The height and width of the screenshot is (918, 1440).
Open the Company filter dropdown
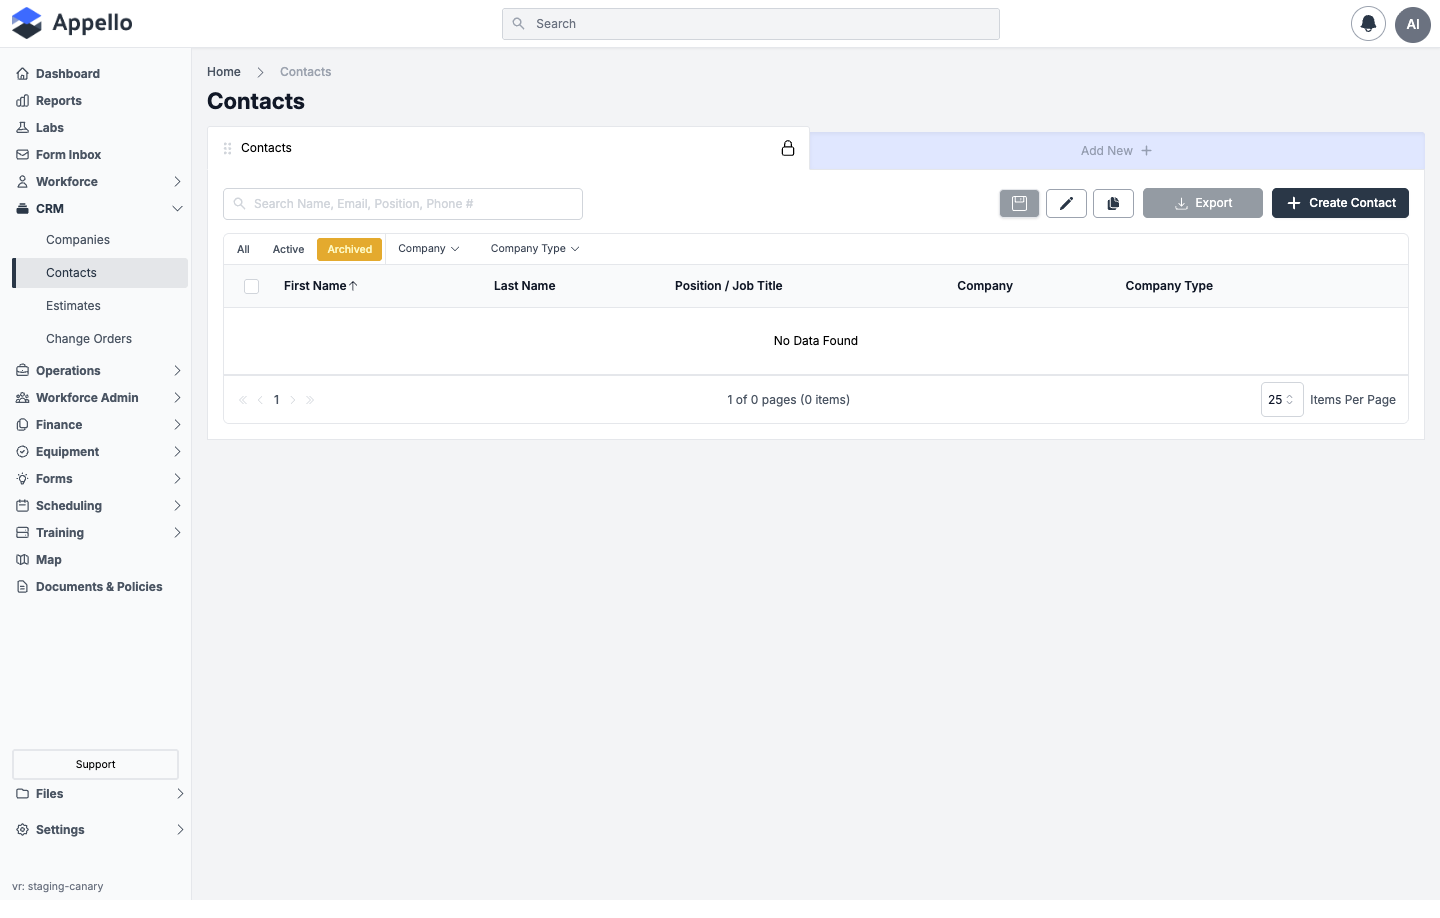pyautogui.click(x=429, y=249)
